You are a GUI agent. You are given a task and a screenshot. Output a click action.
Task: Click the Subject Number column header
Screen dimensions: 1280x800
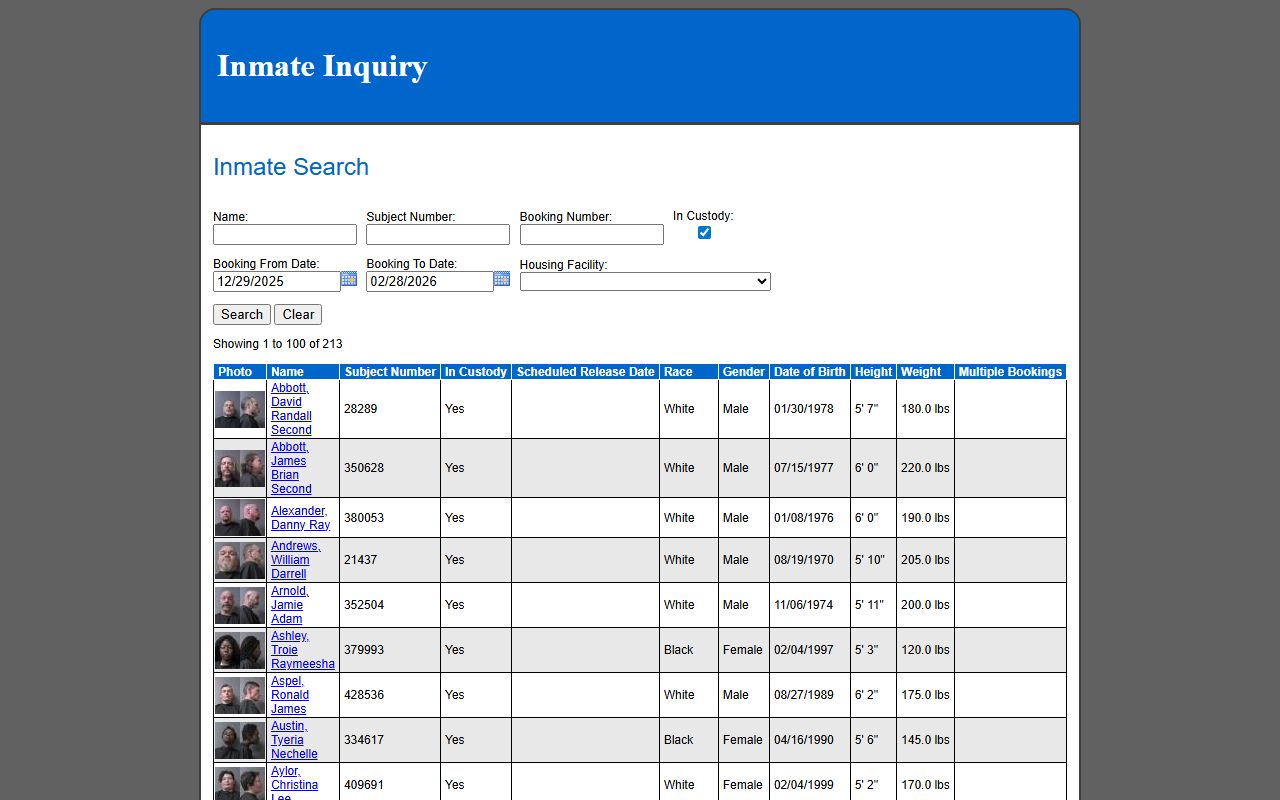390,372
